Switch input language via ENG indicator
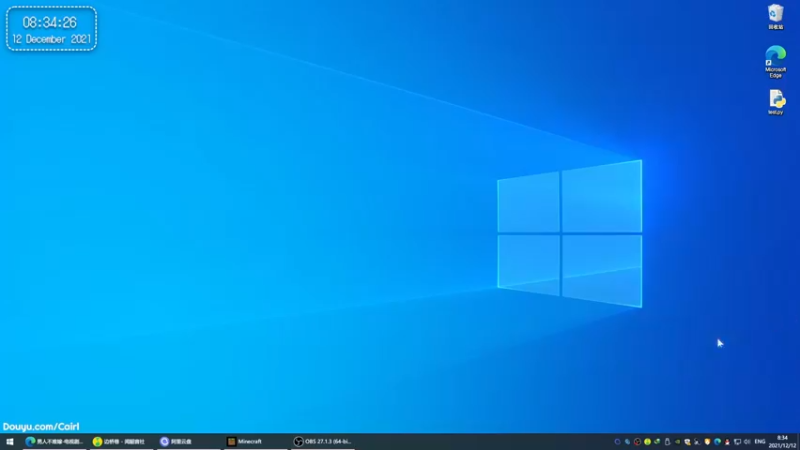Screen dimensions: 800x450 (760, 442)
